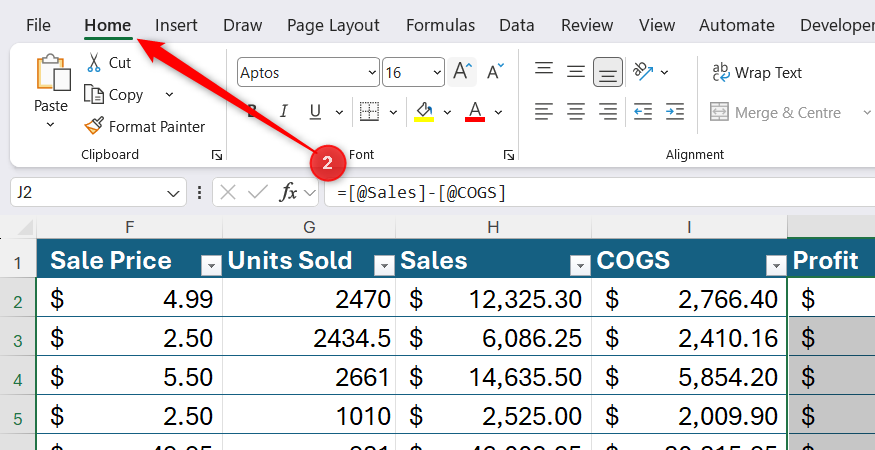Viewport: 875px width, 450px height.
Task: Align text to the left
Action: click(544, 112)
